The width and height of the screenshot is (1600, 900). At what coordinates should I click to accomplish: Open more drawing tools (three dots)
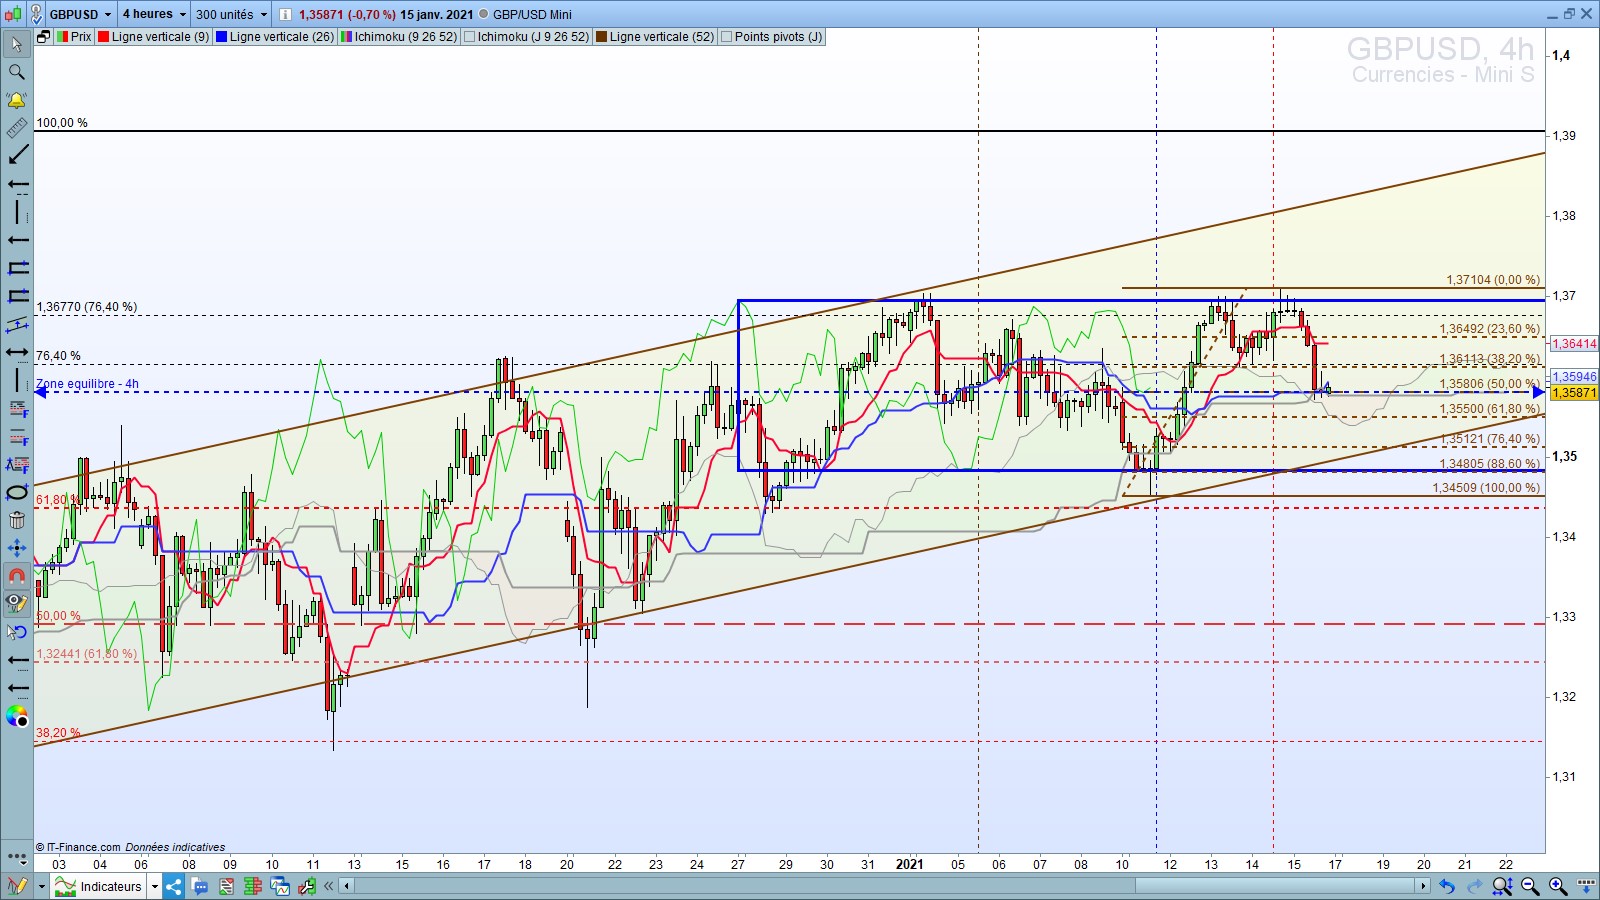17,858
